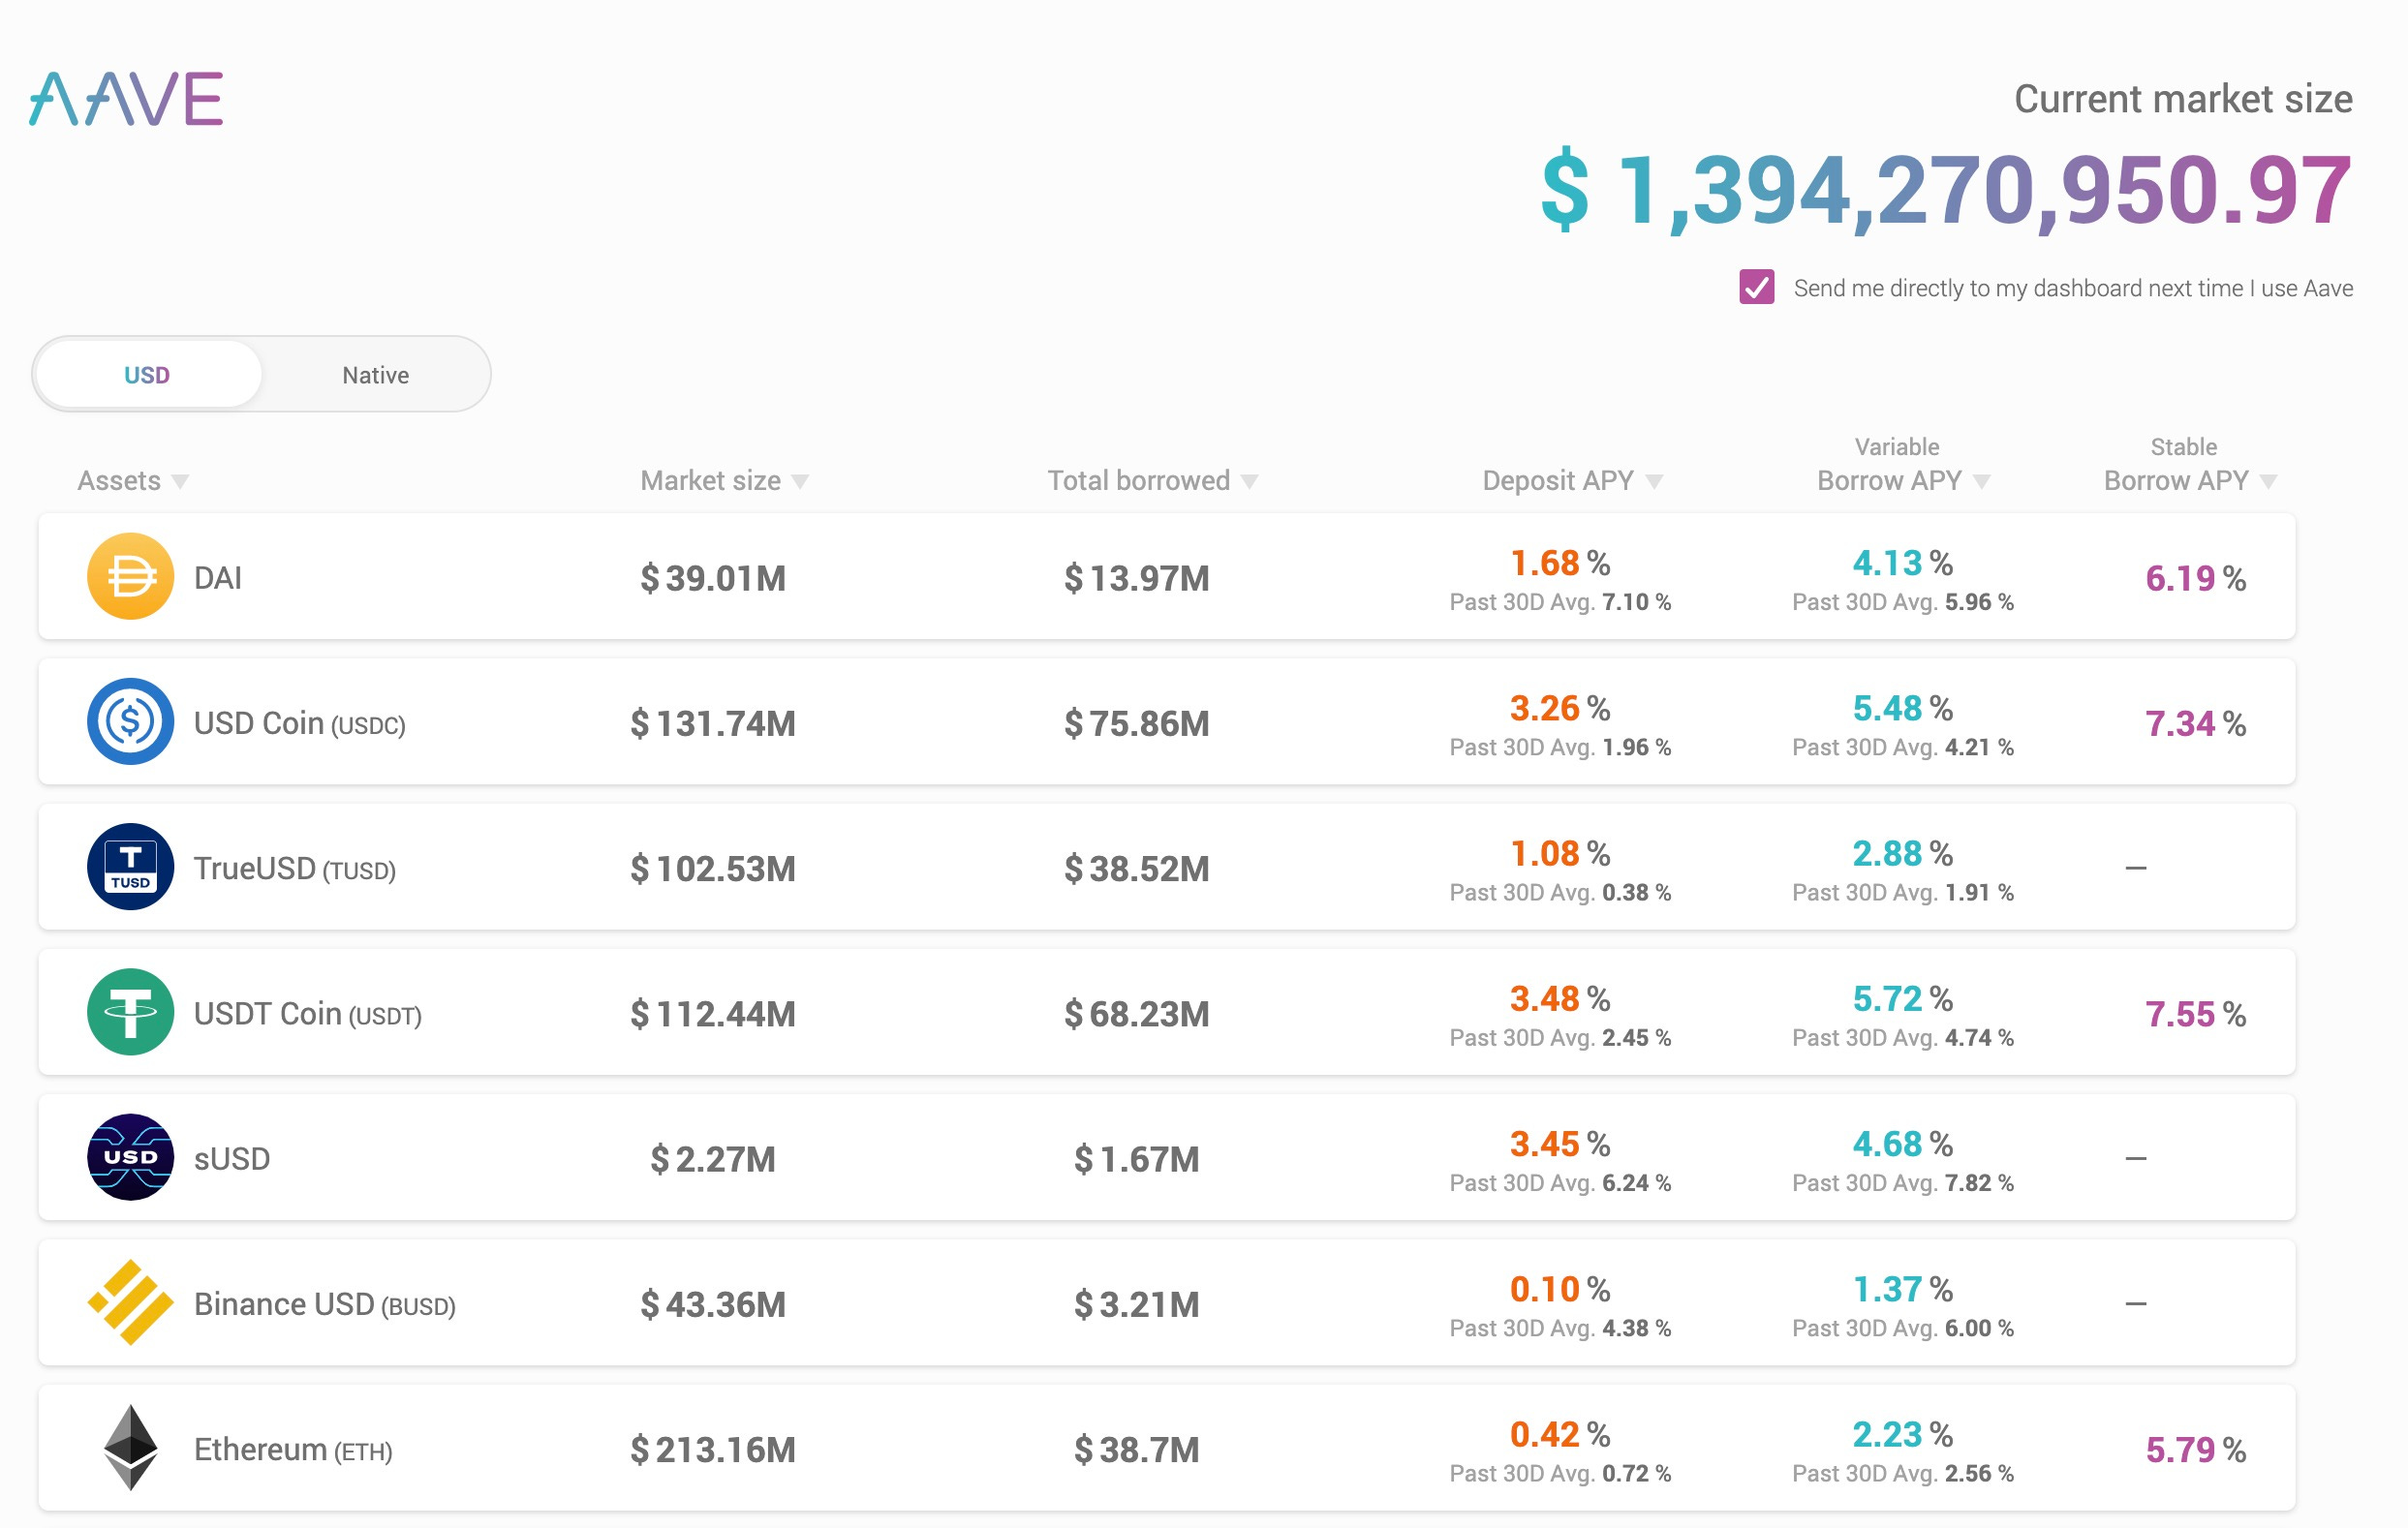Viewport: 2408px width, 1528px height.
Task: Click the DAI coin icon
Action: (130, 577)
